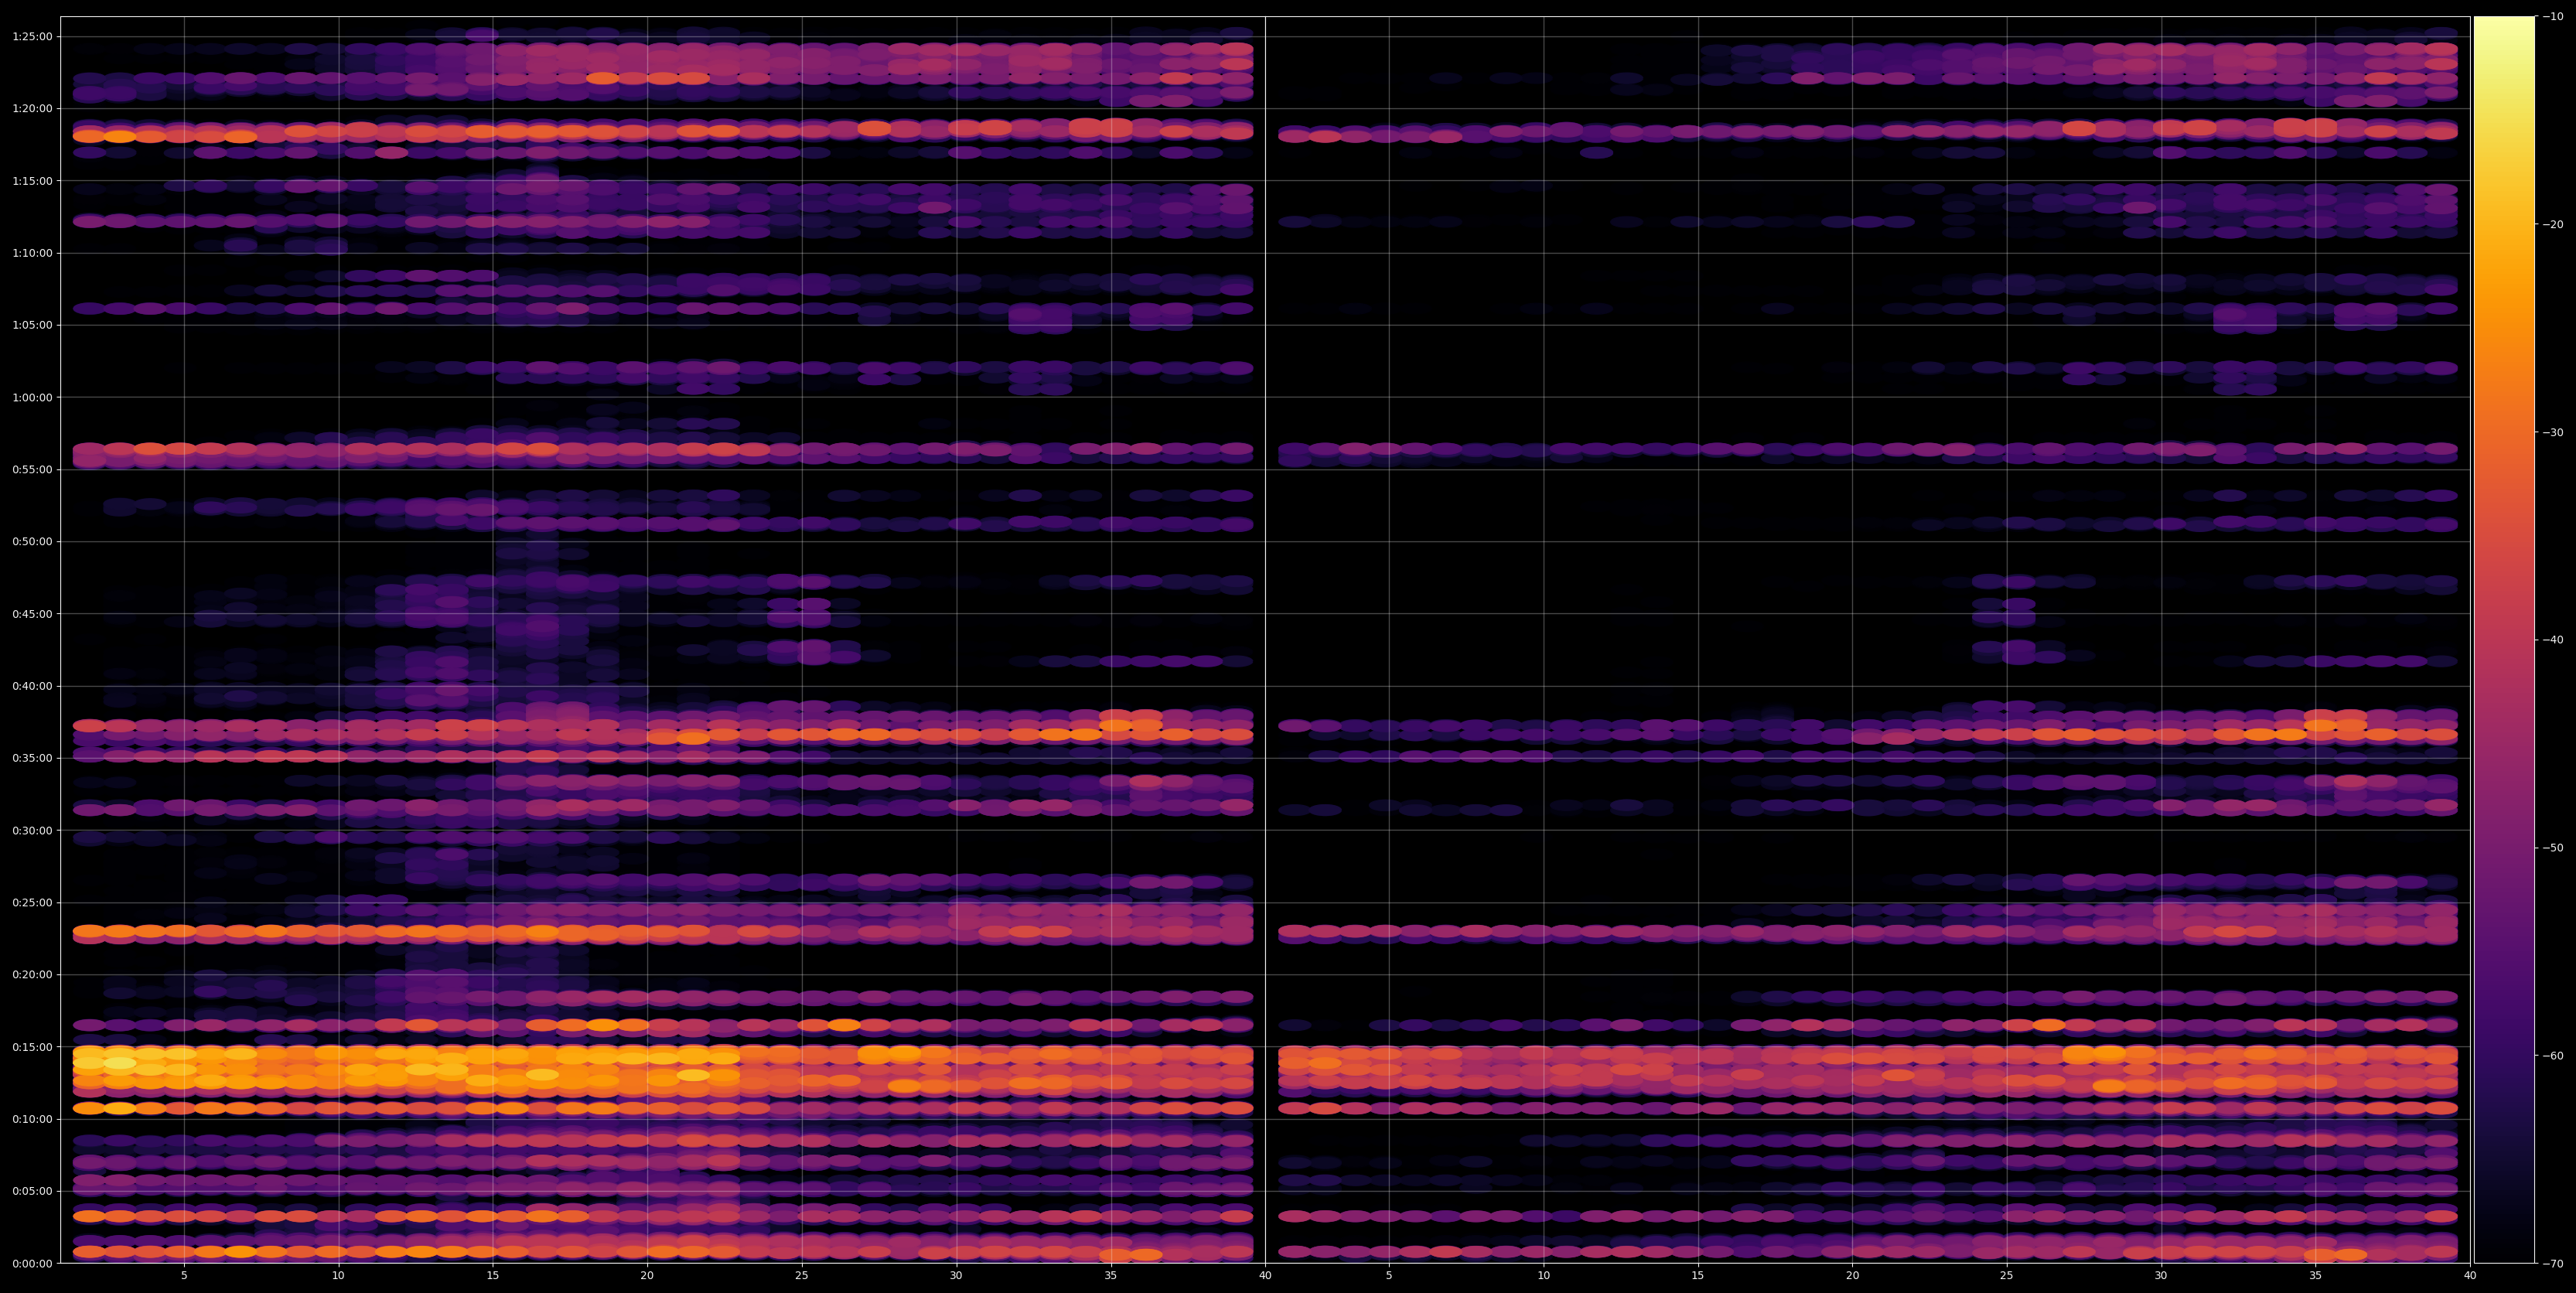
Task: Select x-axis label 30 under right heatmap
Action: (2161, 1276)
